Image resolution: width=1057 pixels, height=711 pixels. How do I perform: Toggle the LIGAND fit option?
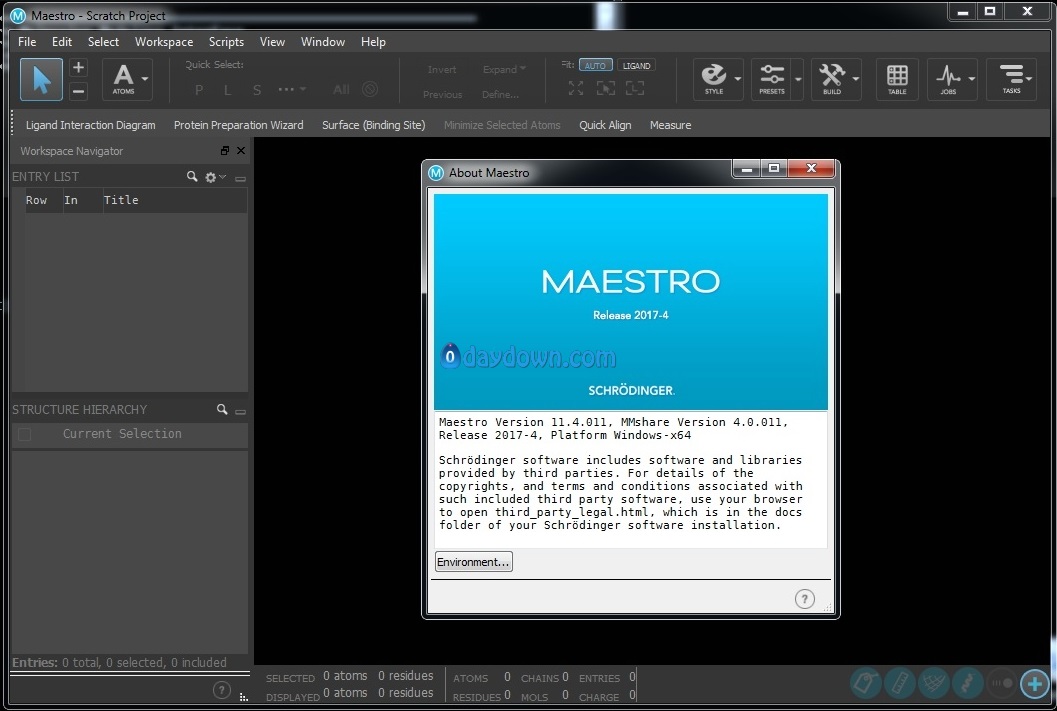click(636, 65)
